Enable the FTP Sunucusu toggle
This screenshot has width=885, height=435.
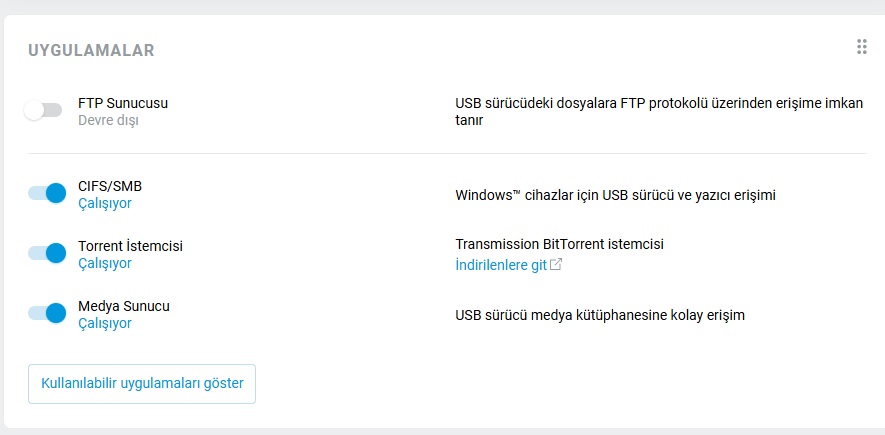click(43, 111)
